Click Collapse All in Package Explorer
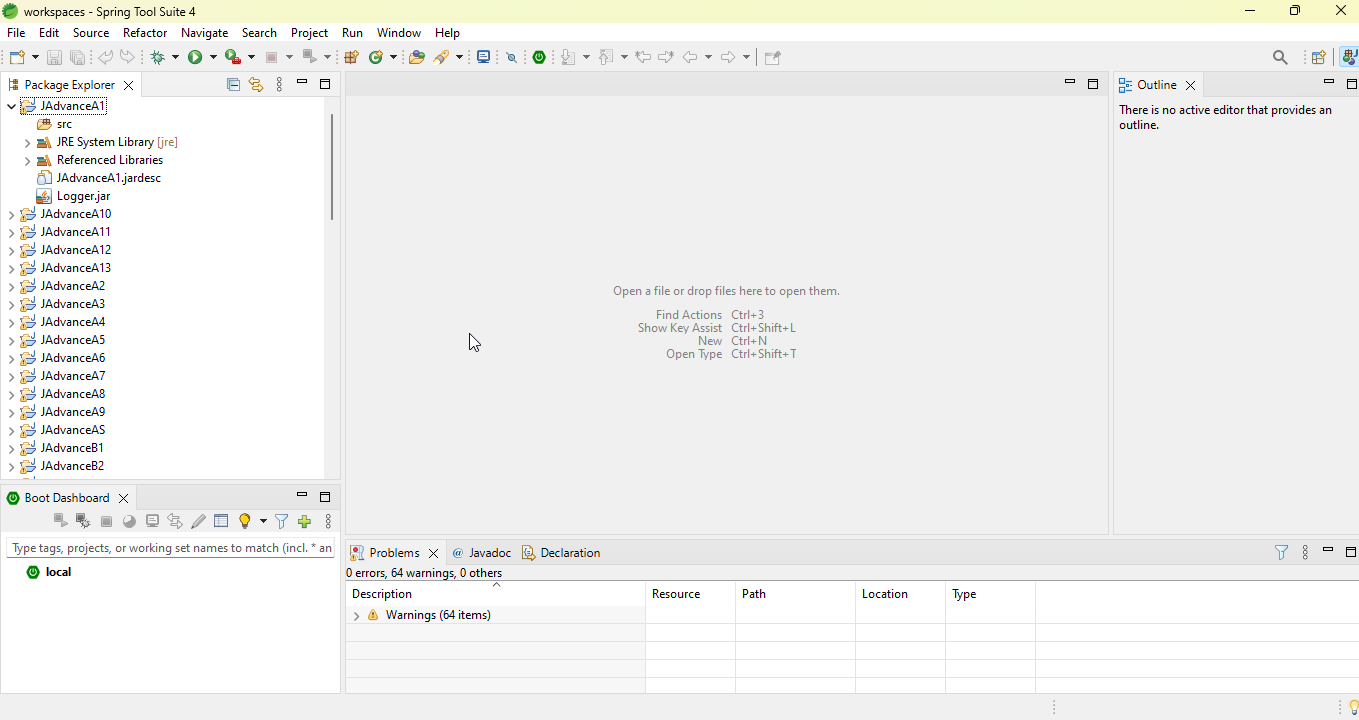 click(x=233, y=85)
